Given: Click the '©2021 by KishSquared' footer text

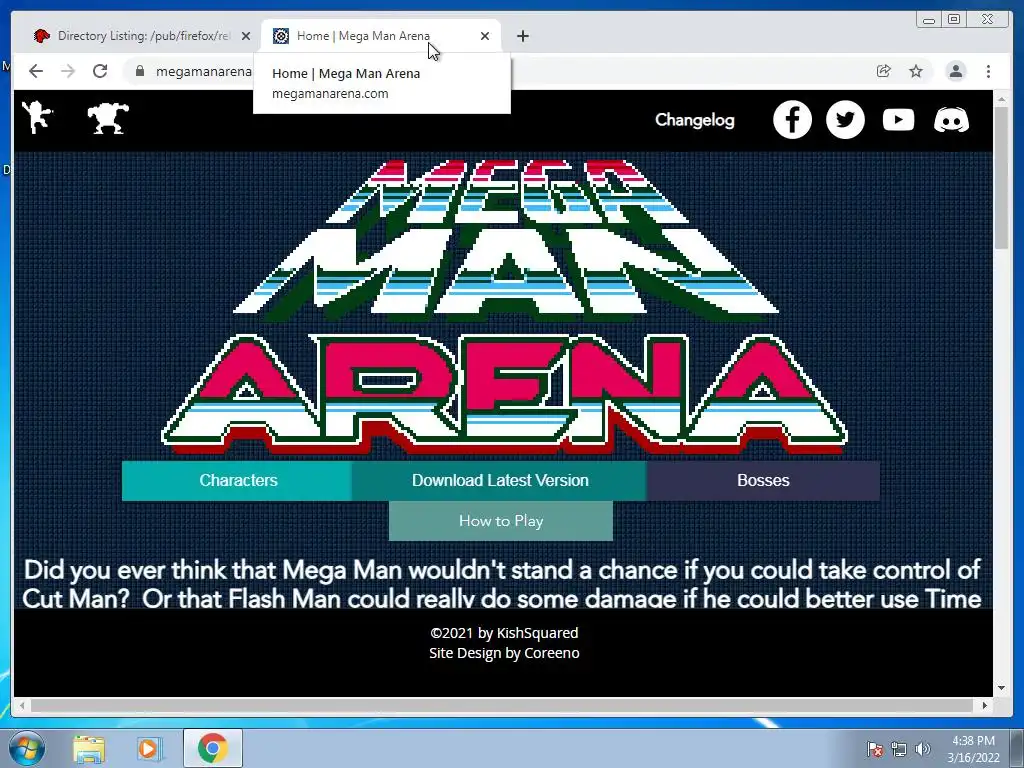Looking at the screenshot, I should click(x=504, y=633).
